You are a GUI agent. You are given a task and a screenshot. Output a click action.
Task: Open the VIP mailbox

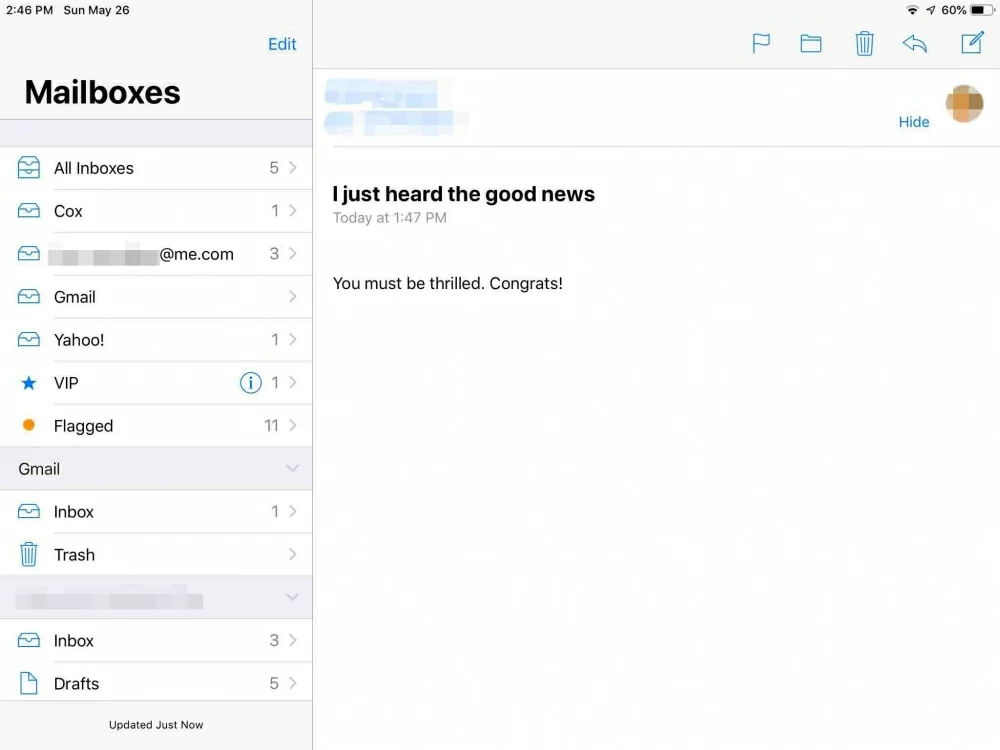click(x=156, y=383)
